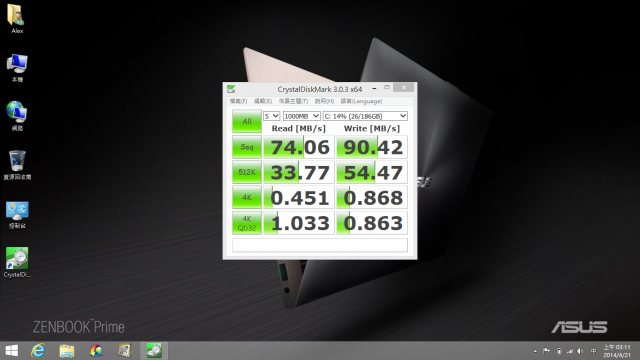Show hidden tray icons arrow
Viewport: 640px width, 360px height.
535,351
